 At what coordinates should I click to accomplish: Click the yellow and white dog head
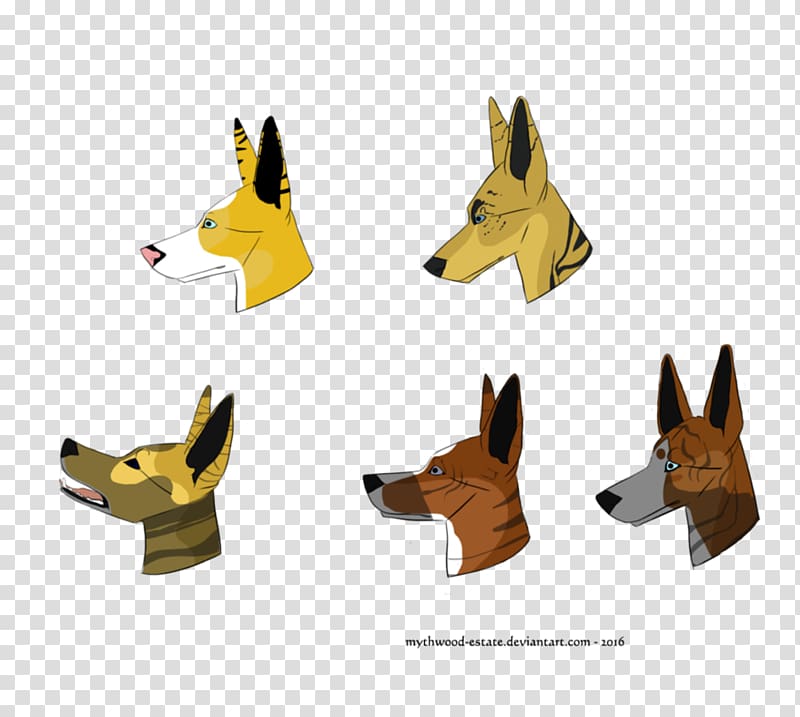pyautogui.click(x=229, y=214)
